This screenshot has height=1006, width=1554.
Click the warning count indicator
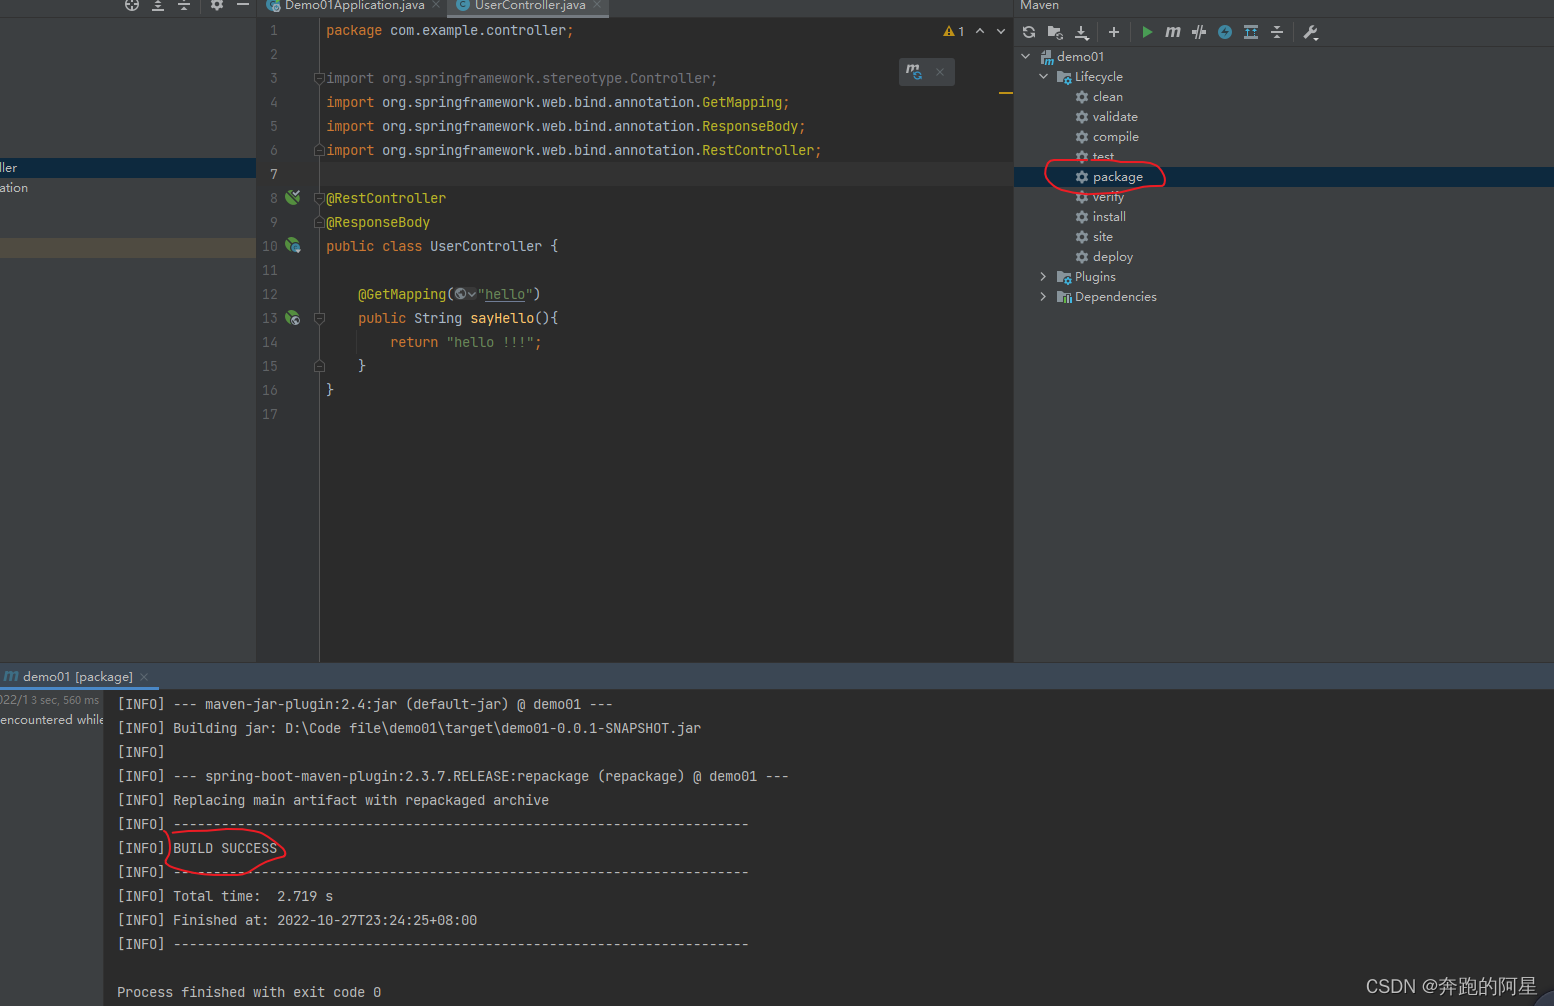pyautogui.click(x=954, y=32)
